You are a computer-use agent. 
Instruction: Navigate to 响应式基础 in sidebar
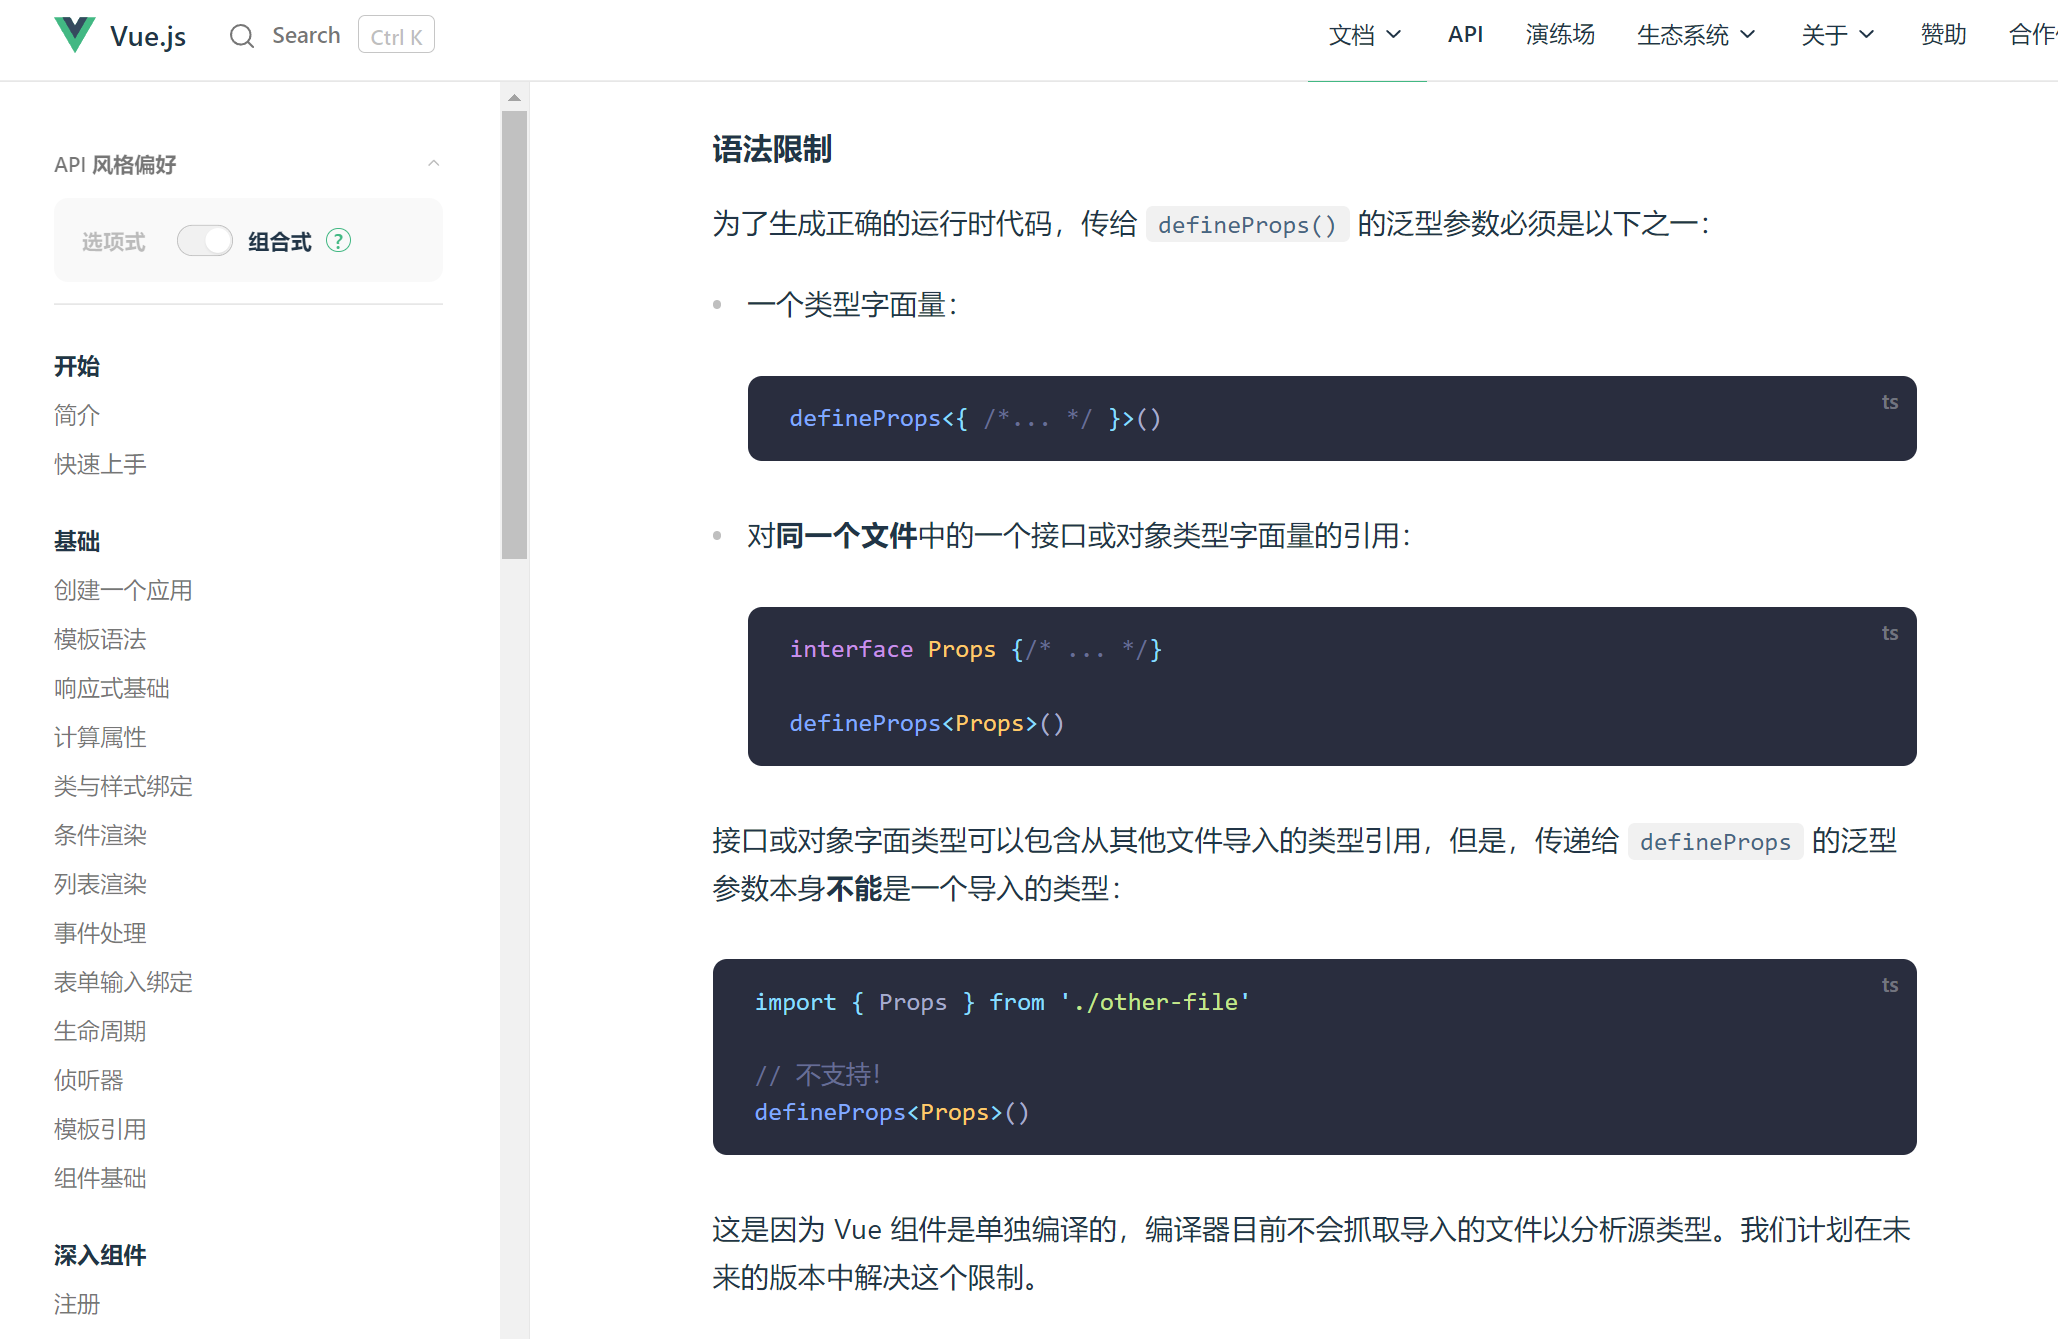(x=112, y=688)
